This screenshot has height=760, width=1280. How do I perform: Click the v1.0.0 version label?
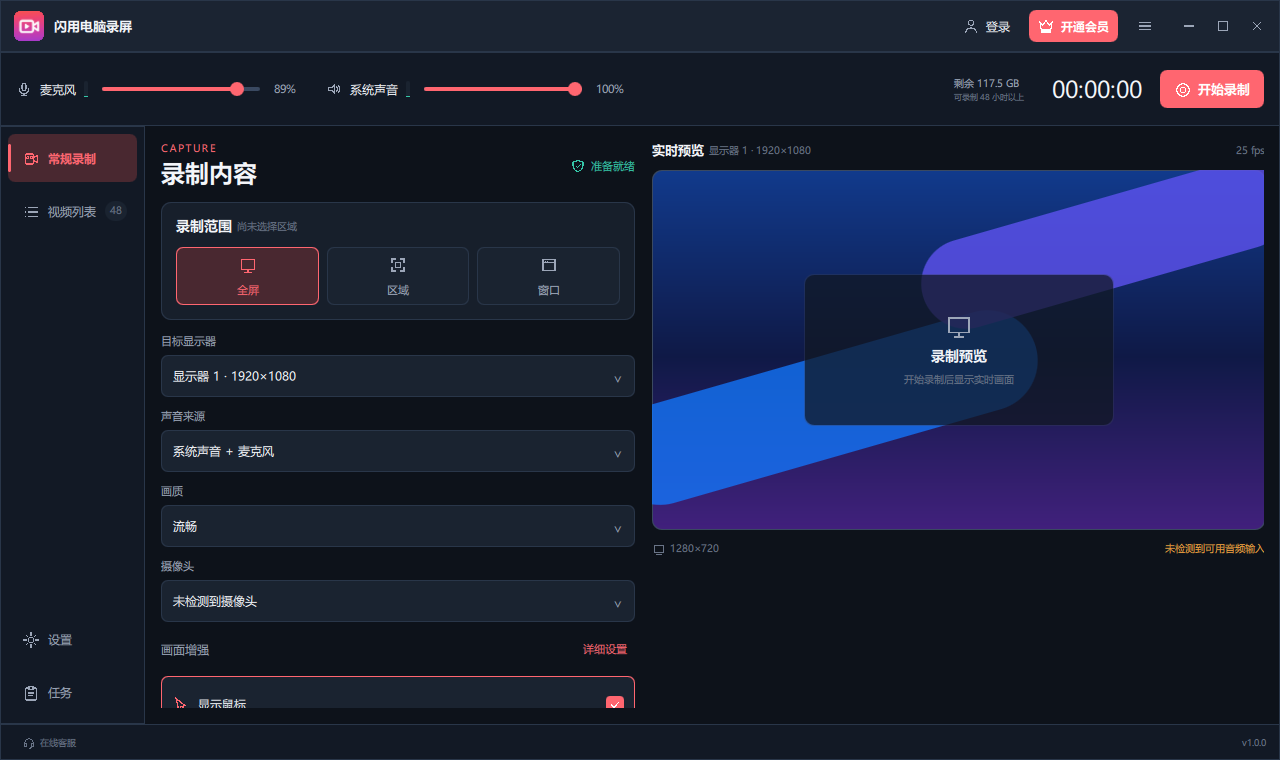(x=1254, y=743)
